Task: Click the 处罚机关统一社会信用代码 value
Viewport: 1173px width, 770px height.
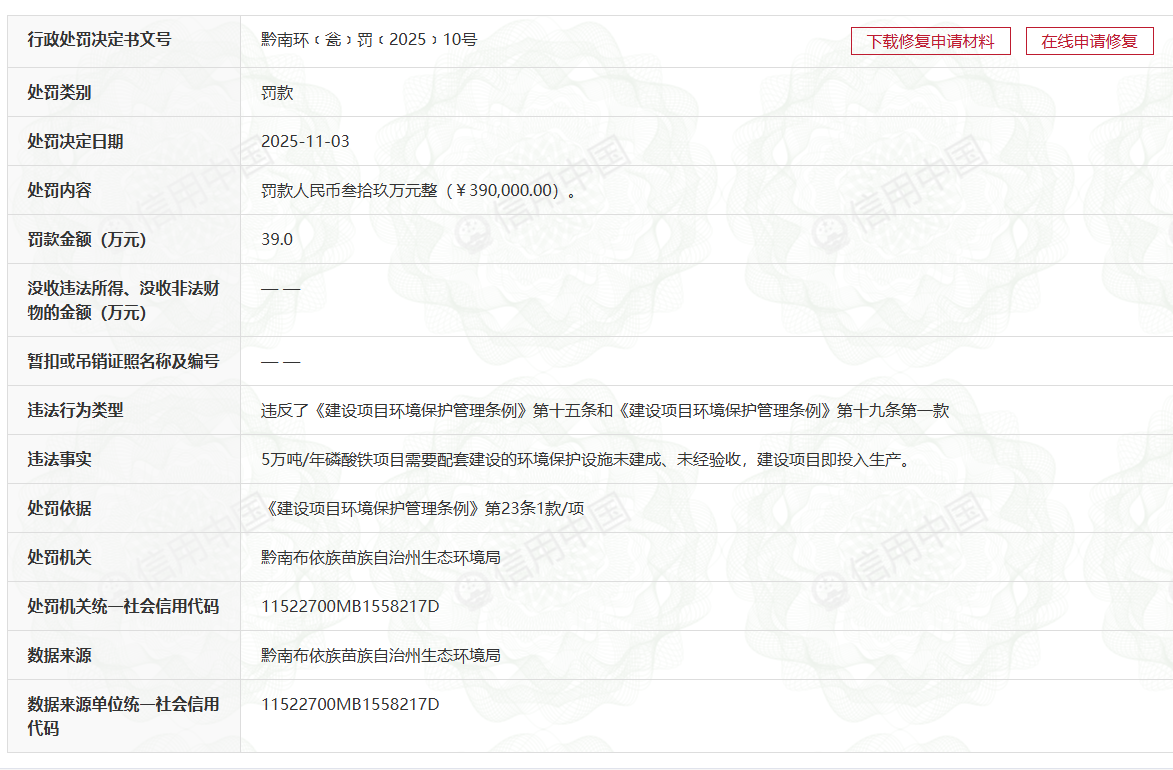Action: click(x=350, y=606)
